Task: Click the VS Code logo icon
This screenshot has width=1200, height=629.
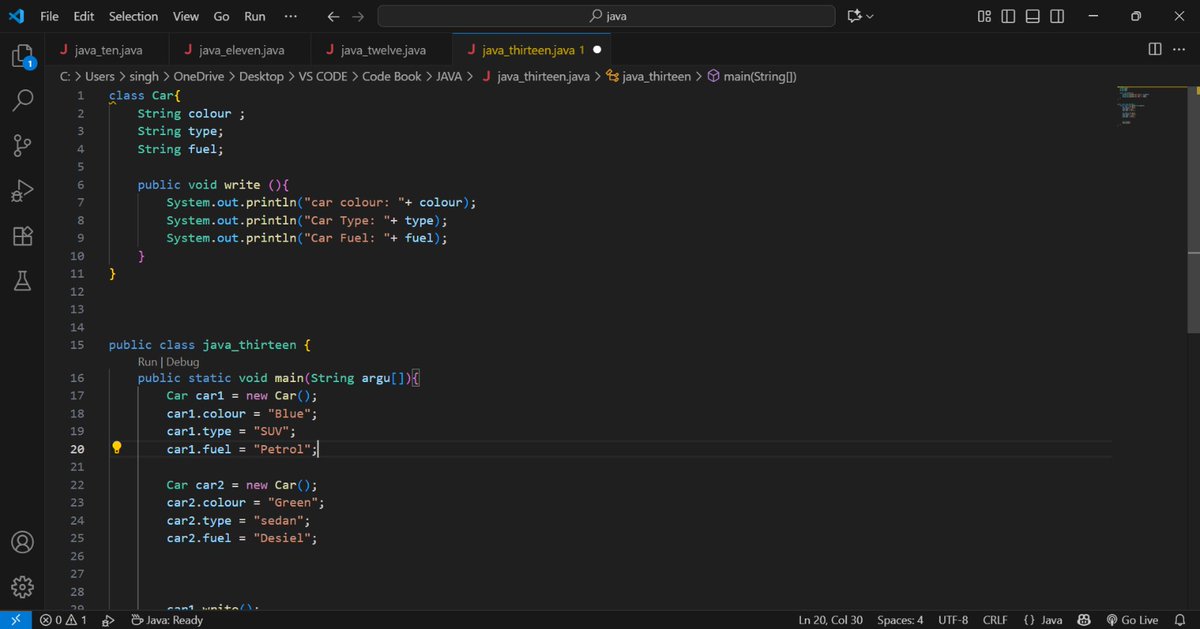Action: pyautogui.click(x=16, y=16)
